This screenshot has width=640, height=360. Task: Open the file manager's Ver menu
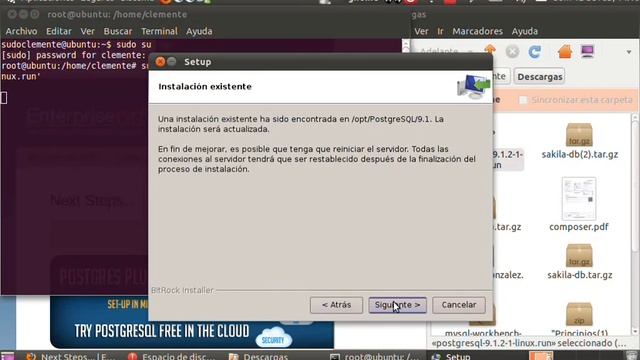tap(421, 31)
